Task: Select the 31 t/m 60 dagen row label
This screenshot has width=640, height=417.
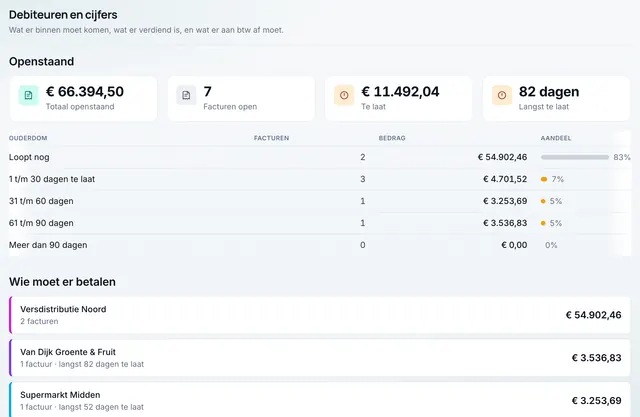Action: 41,201
